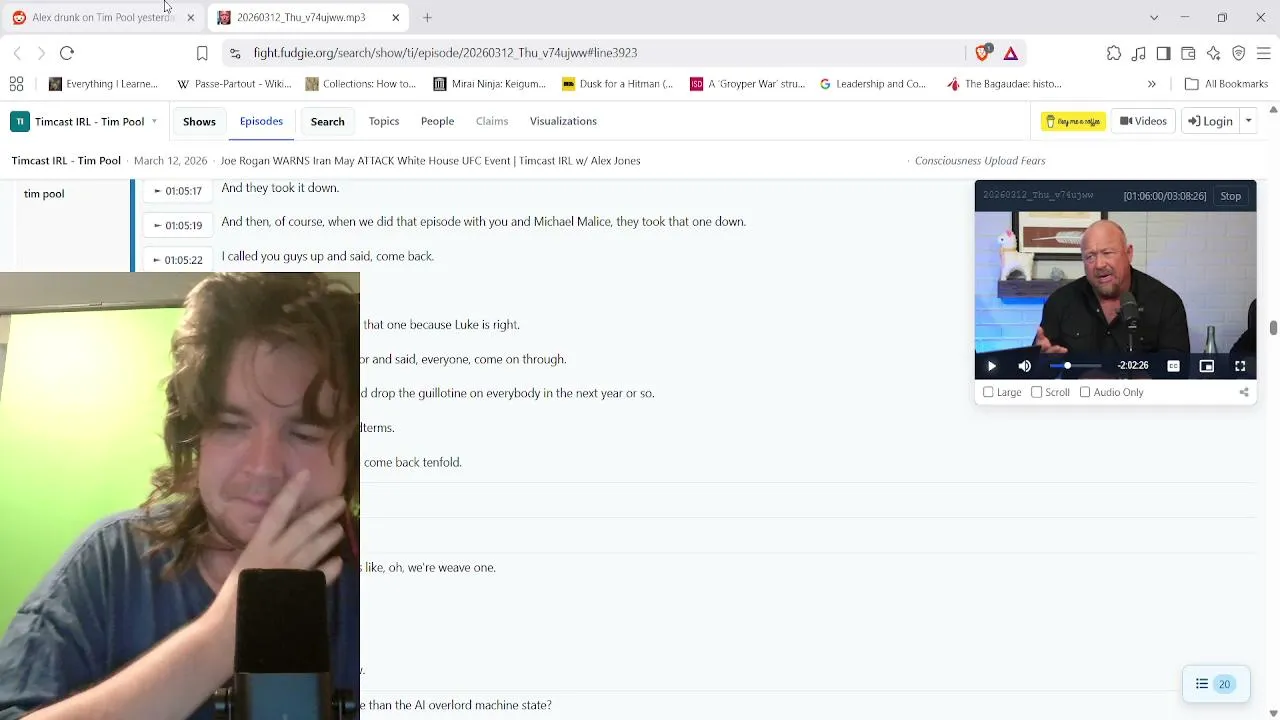Open the Shows menu item
Screen dimensions: 1280x720
(199, 121)
